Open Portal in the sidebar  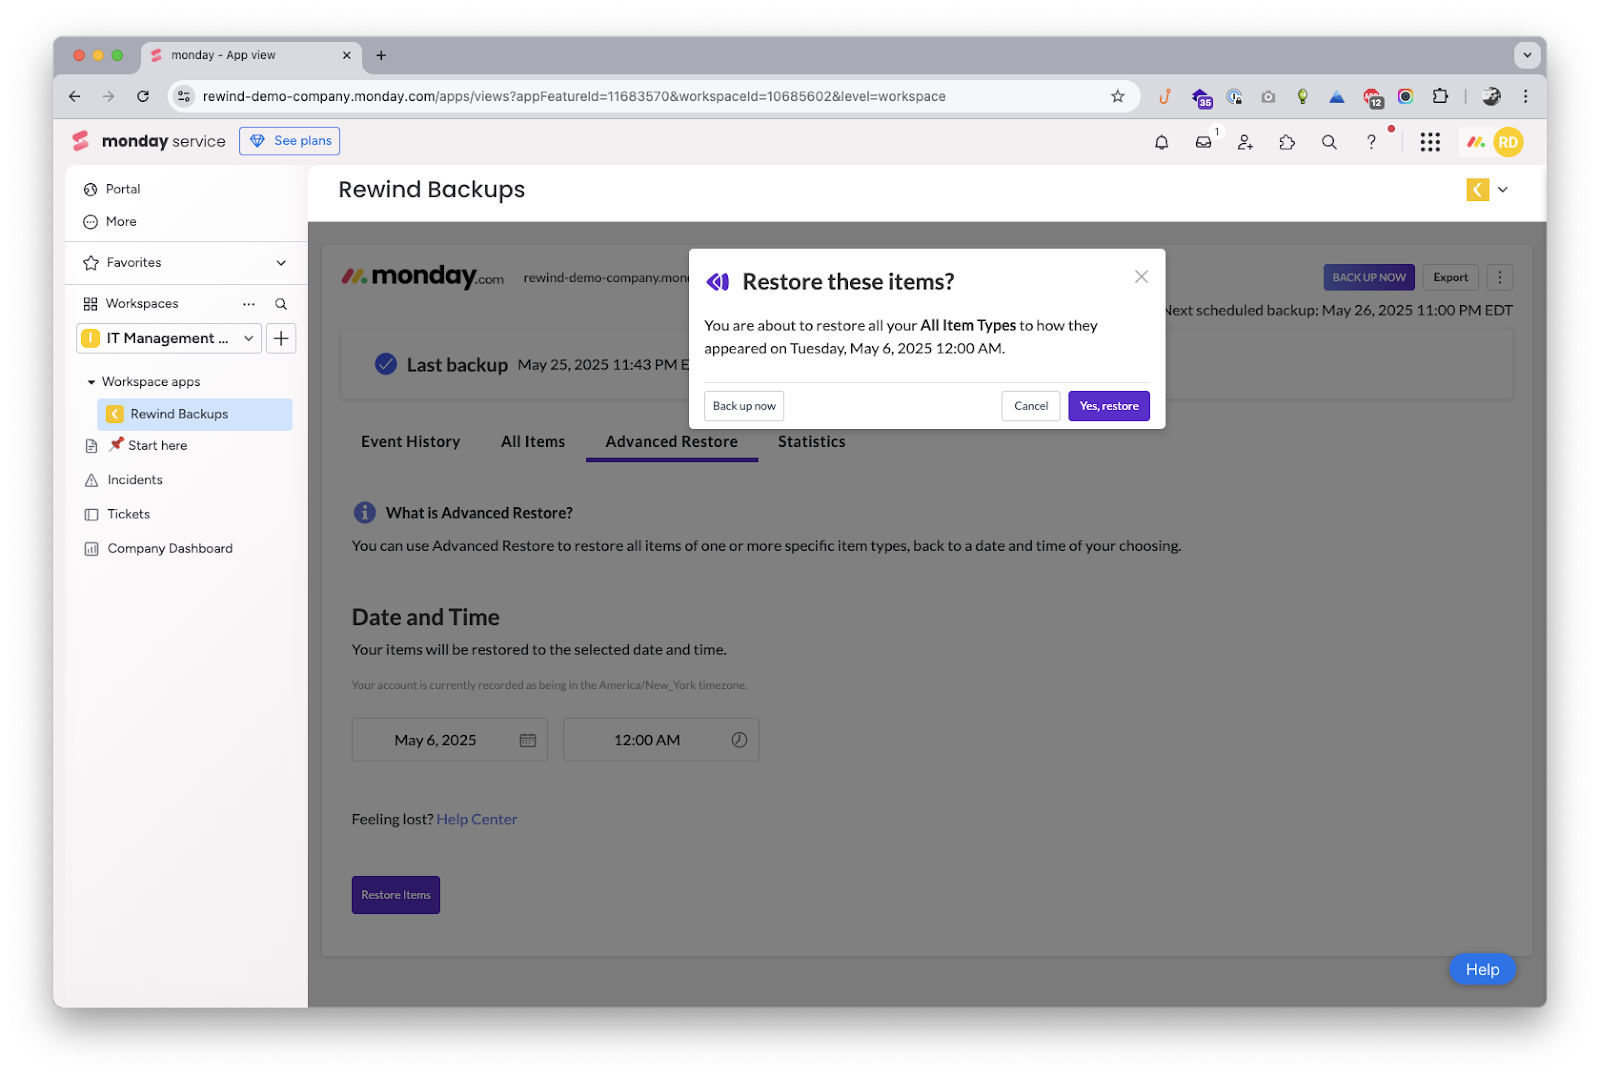[123, 189]
